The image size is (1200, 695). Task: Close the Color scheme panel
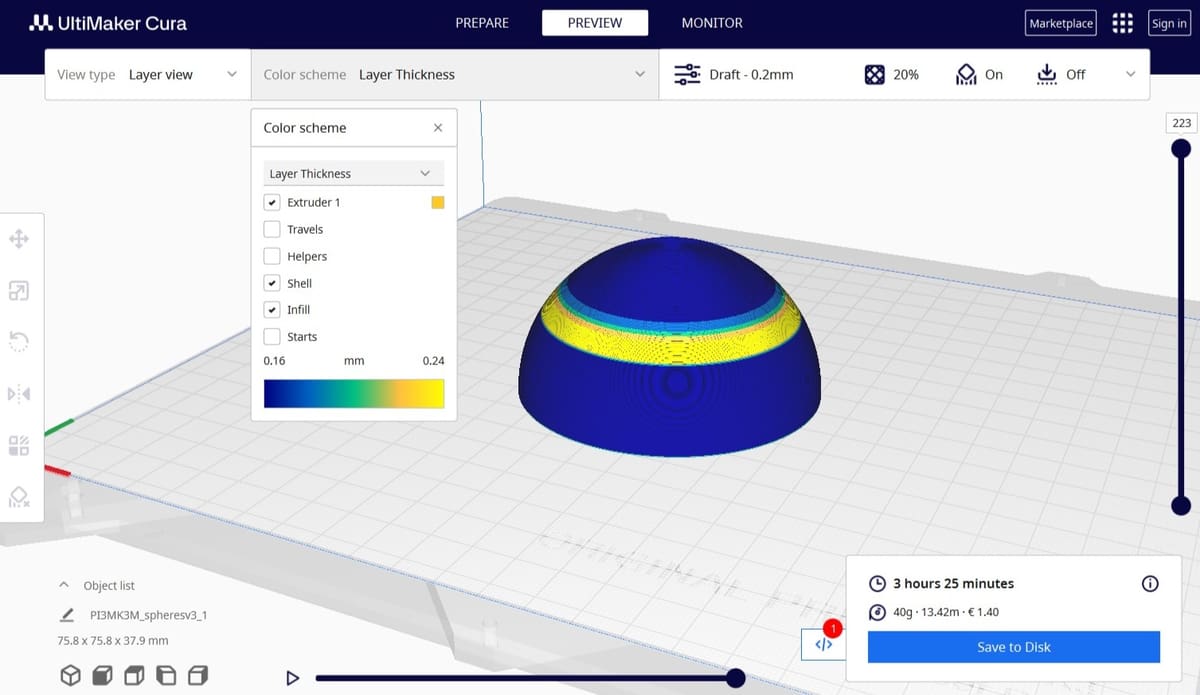[438, 128]
